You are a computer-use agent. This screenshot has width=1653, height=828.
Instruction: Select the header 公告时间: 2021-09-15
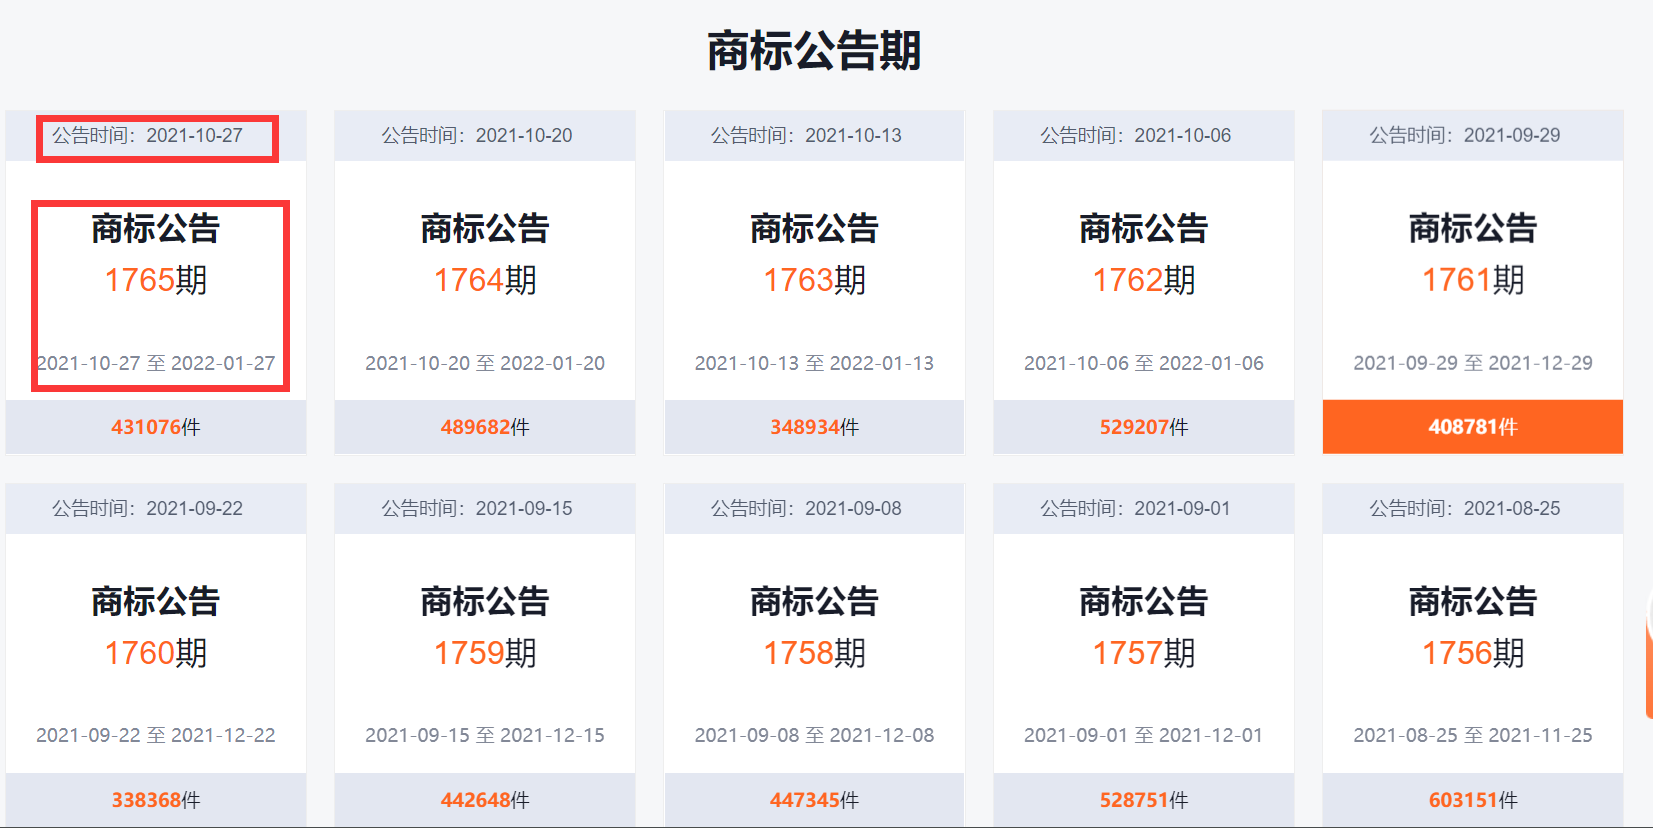click(485, 509)
